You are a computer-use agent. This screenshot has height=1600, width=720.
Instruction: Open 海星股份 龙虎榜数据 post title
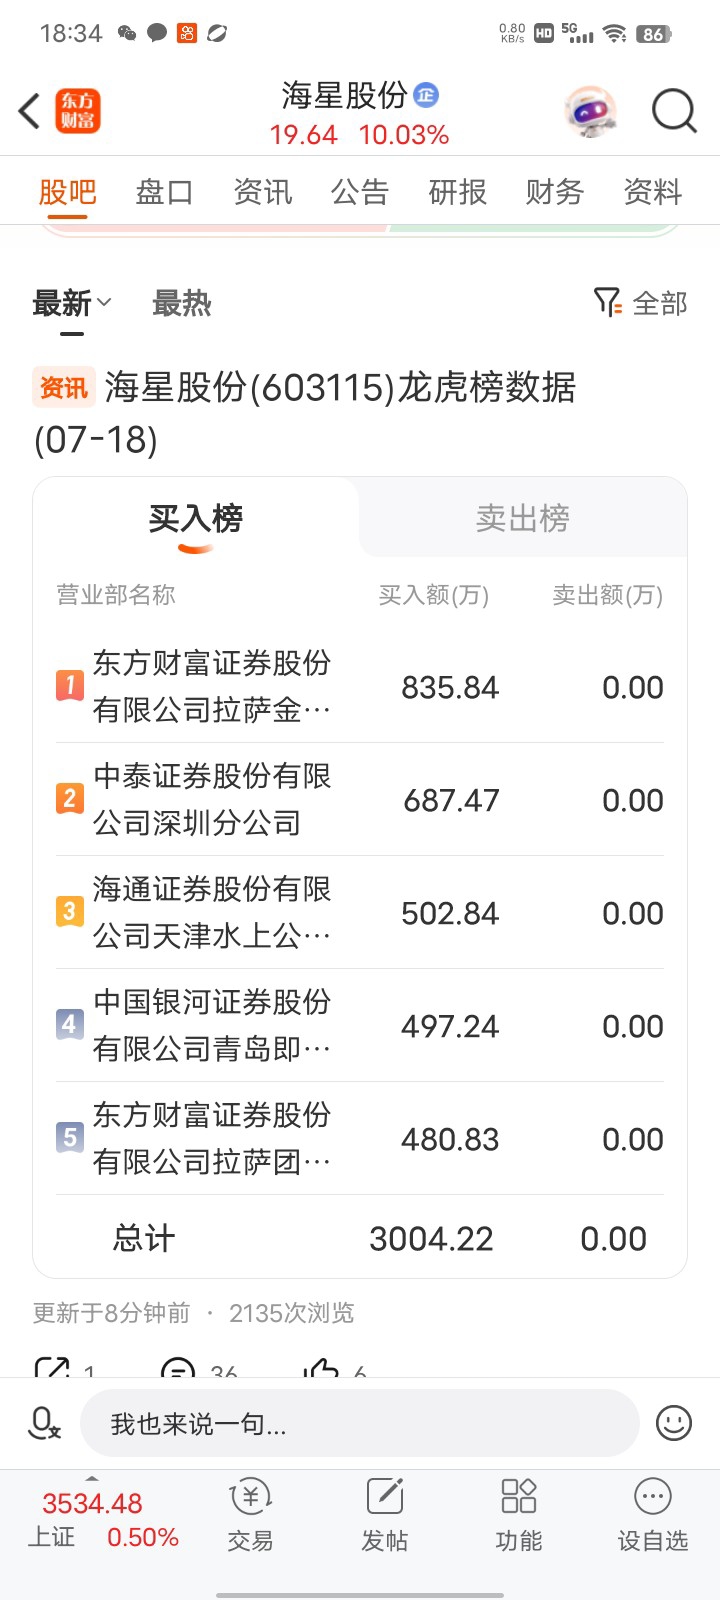(x=305, y=413)
